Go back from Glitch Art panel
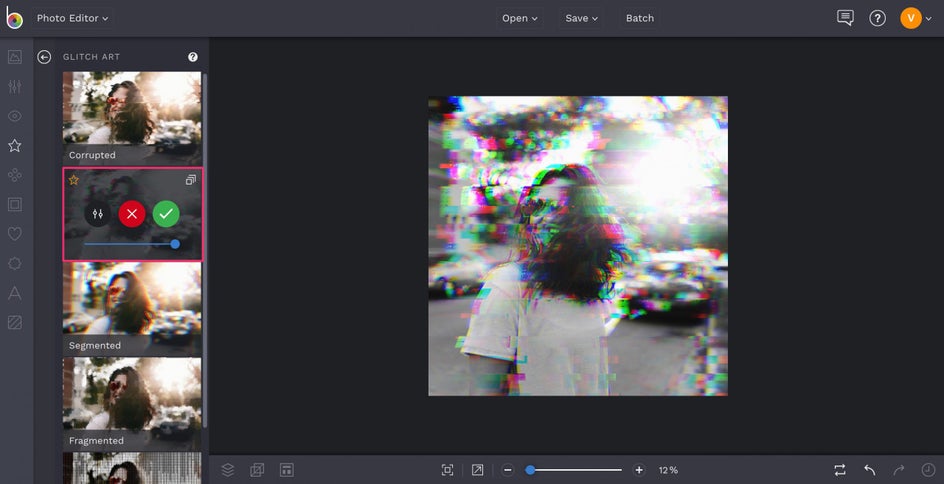 (44, 57)
